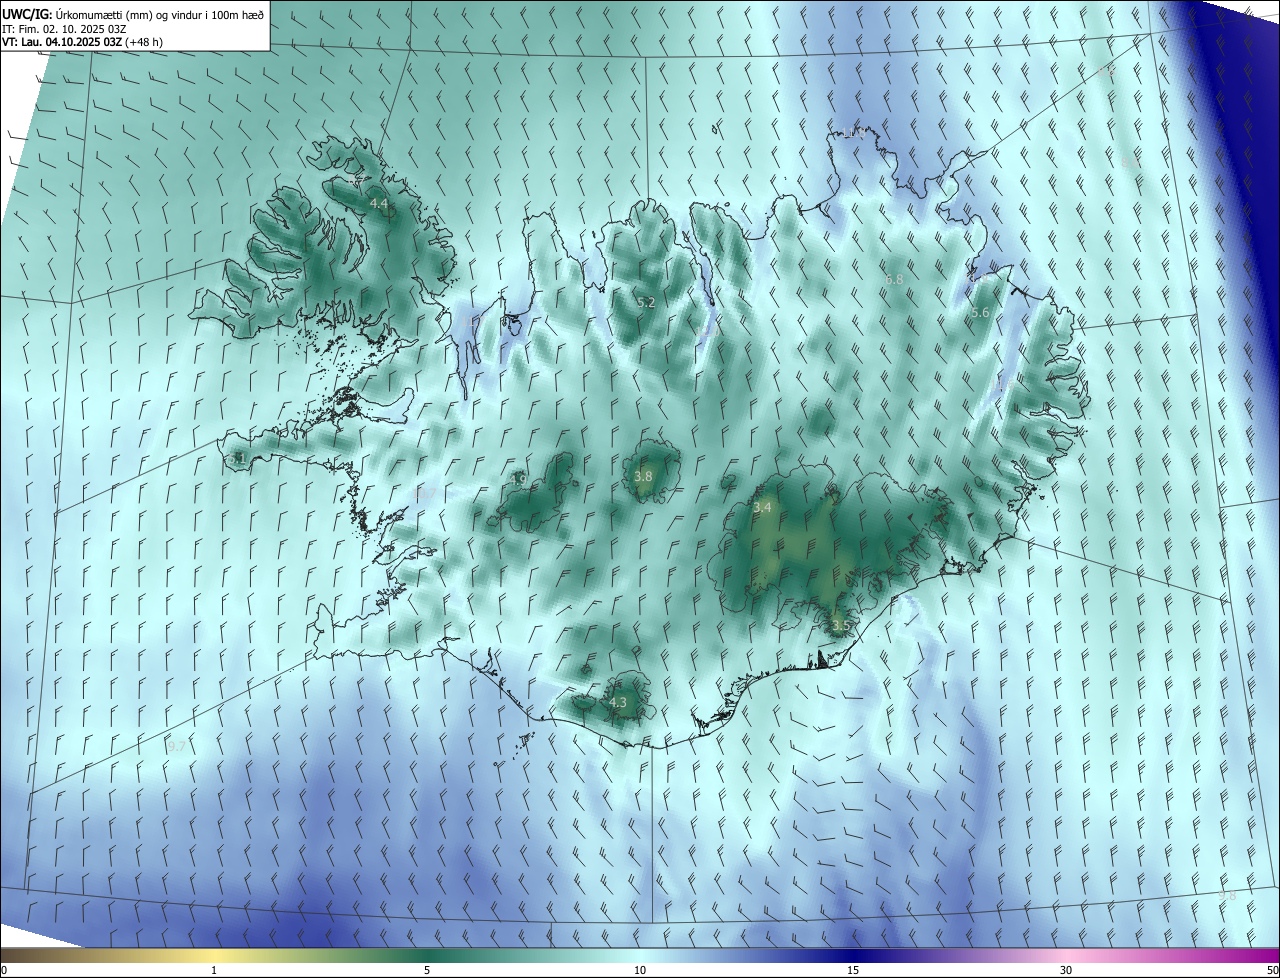Screen dimensions: 1280x978
Task: Click the 4.9 value in the west highlands
Action: coord(518,480)
